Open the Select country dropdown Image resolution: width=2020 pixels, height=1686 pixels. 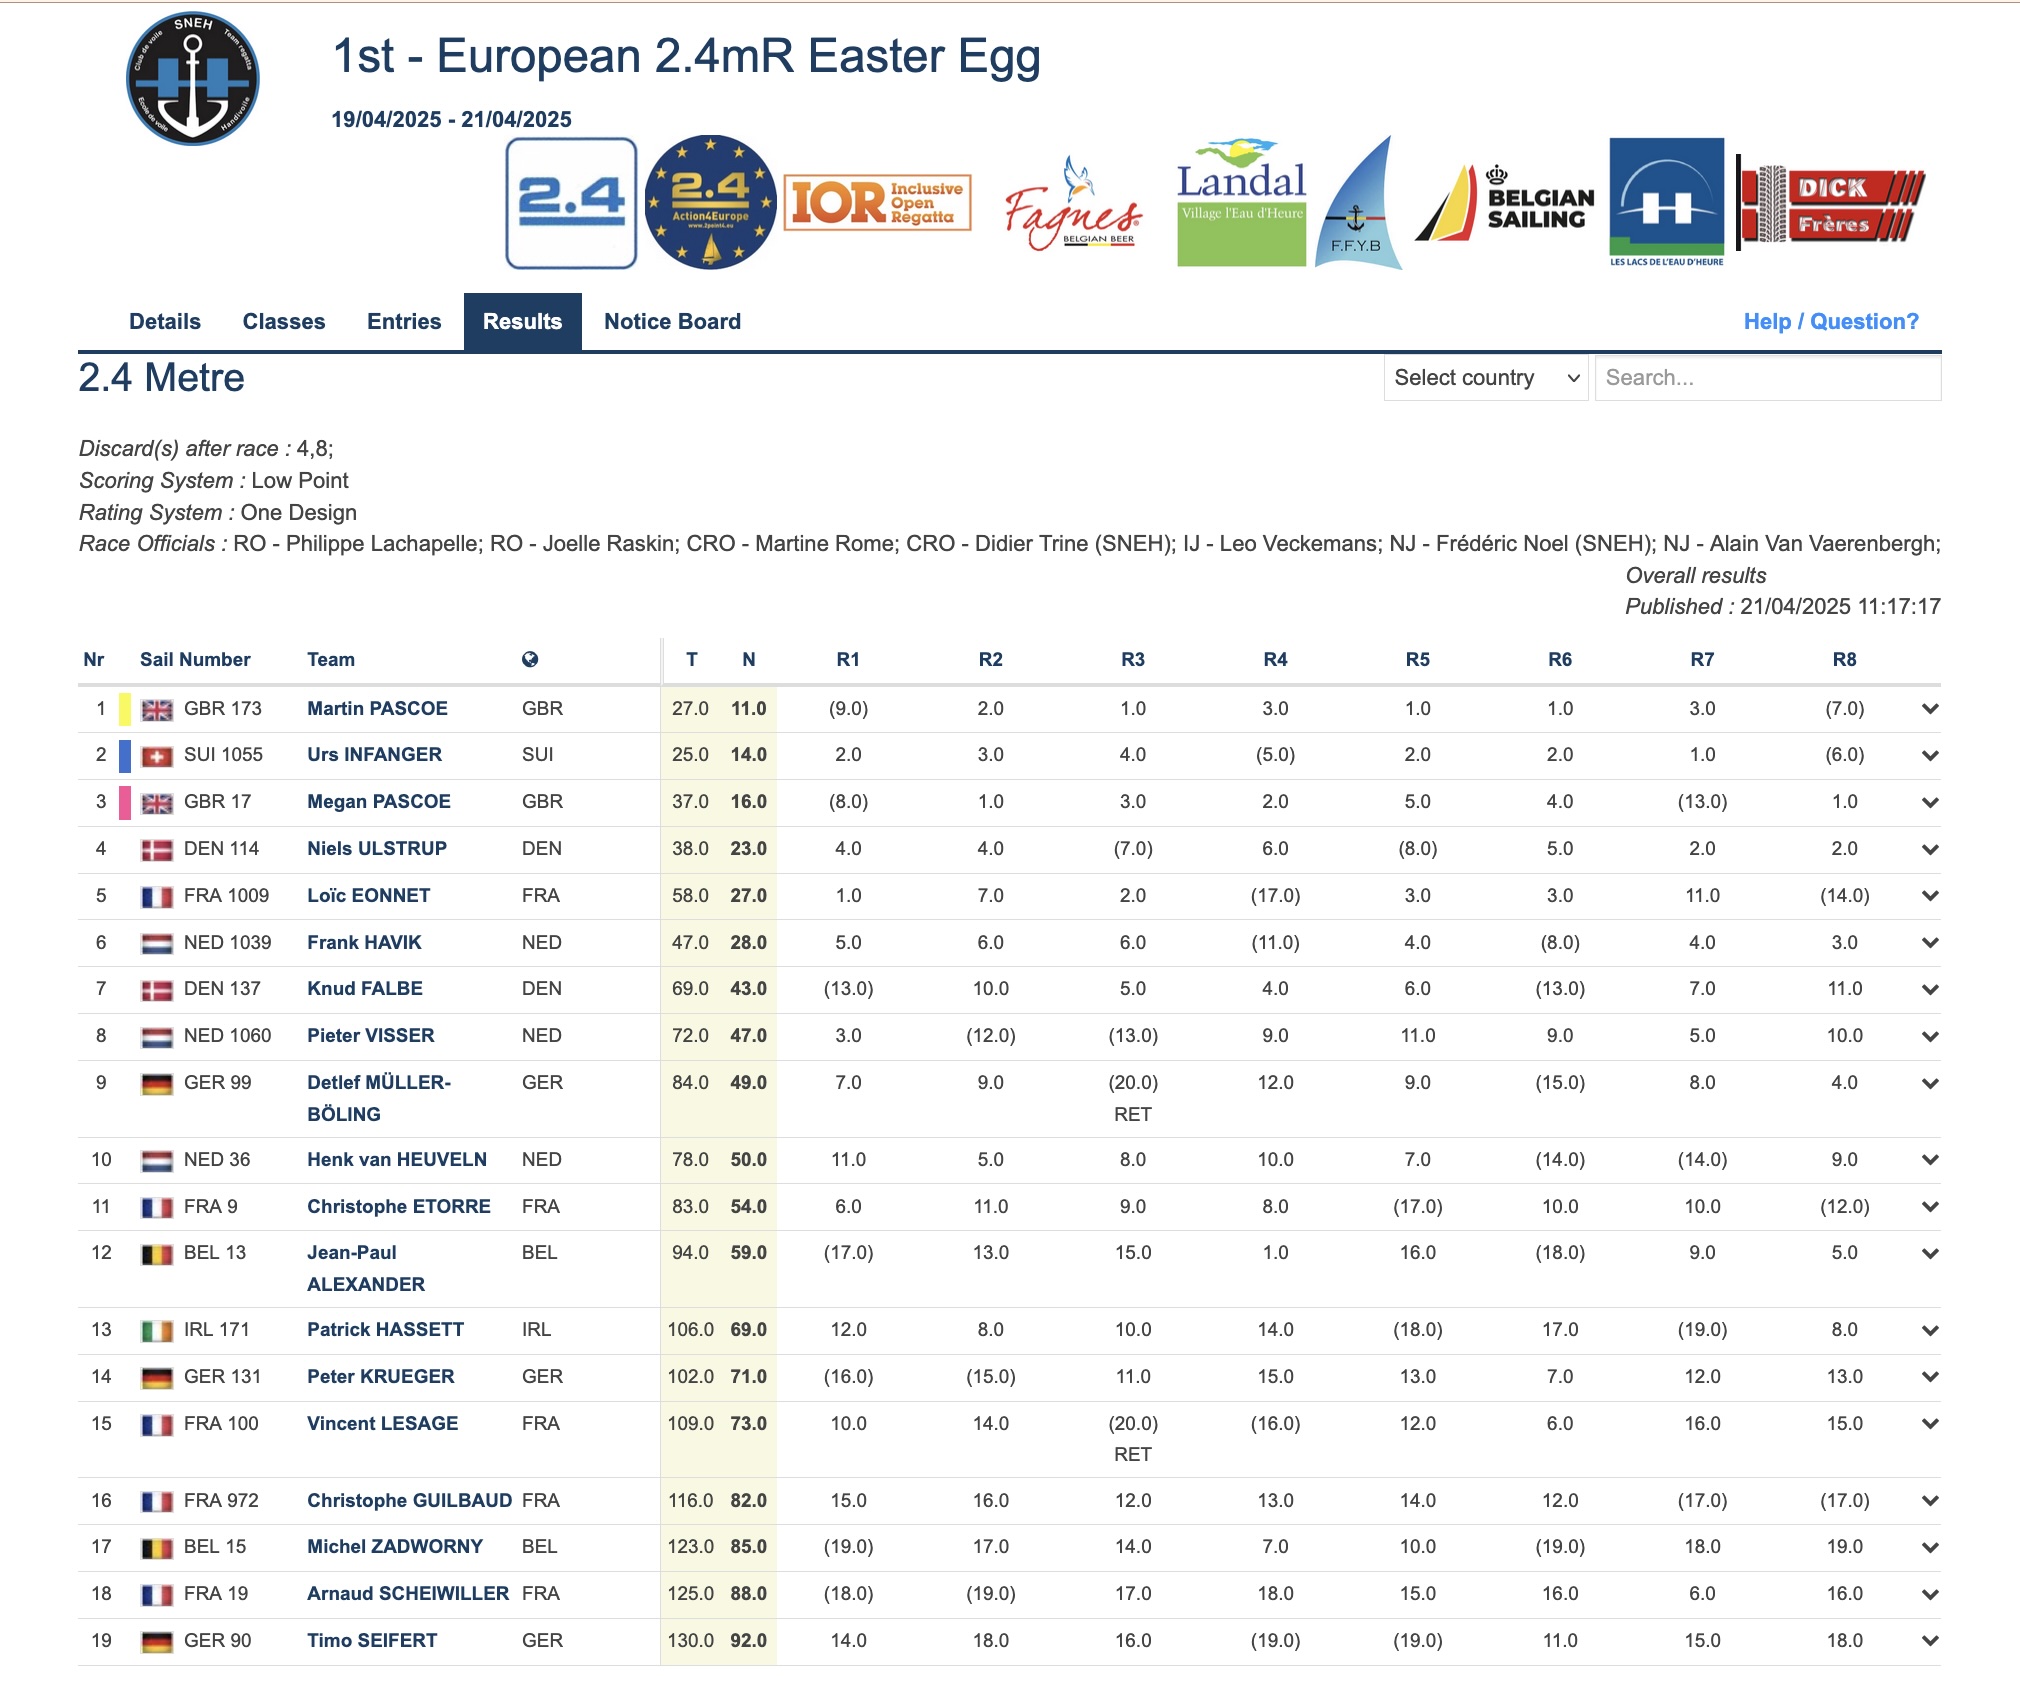1486,378
